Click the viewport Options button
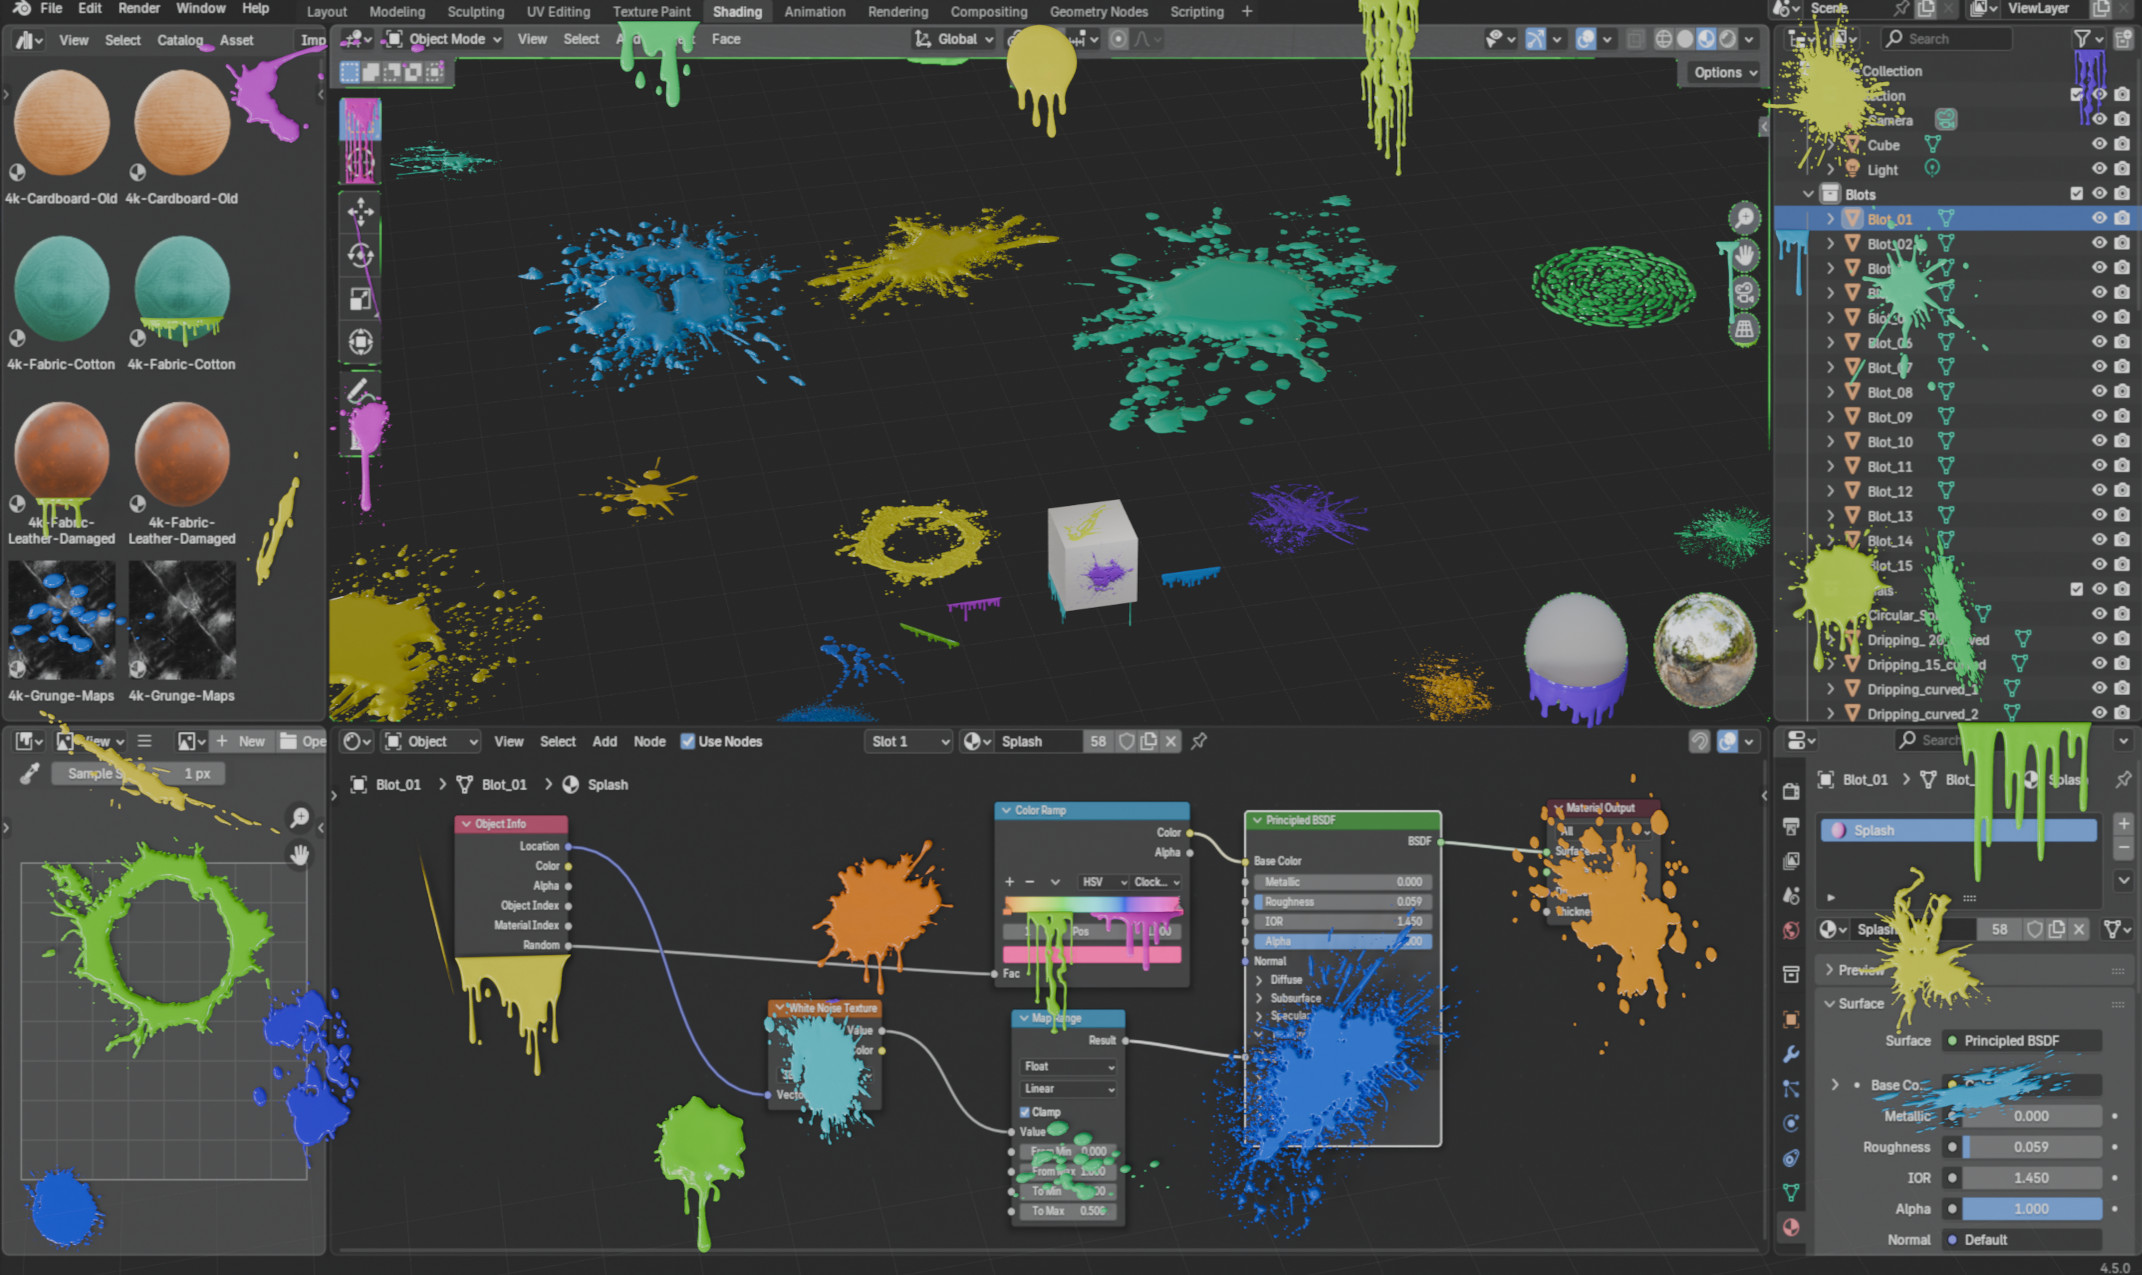The width and height of the screenshot is (2142, 1275). 1725,72
